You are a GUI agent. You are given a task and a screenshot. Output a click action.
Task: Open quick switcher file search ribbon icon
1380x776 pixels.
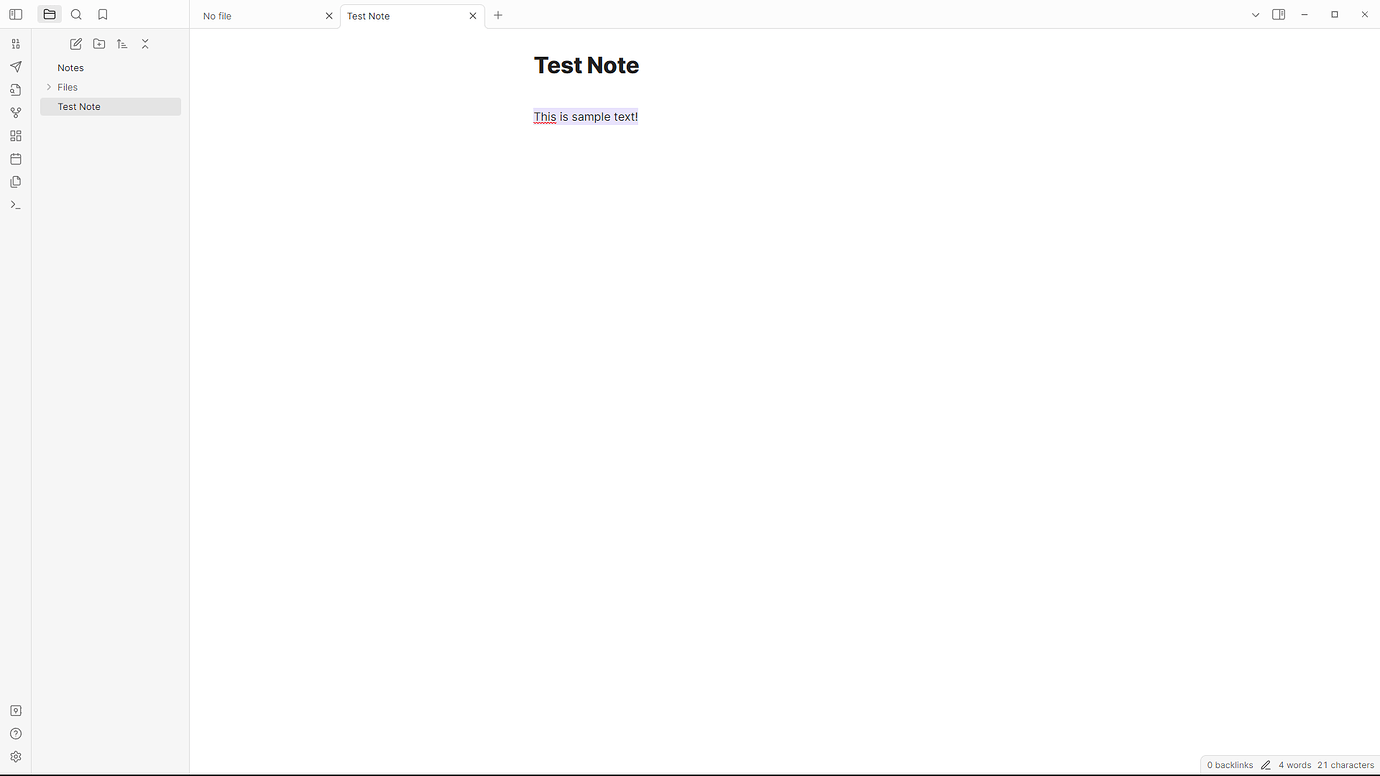(15, 90)
